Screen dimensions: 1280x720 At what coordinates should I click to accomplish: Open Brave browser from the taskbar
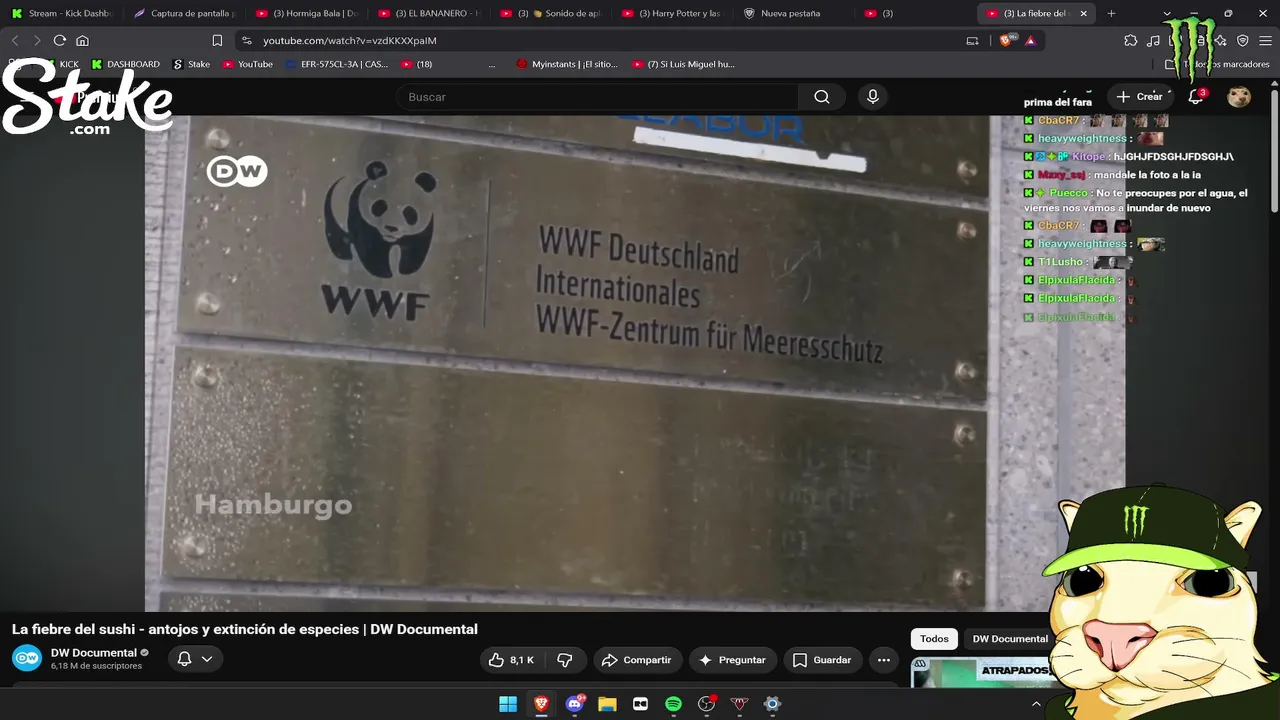pos(541,704)
